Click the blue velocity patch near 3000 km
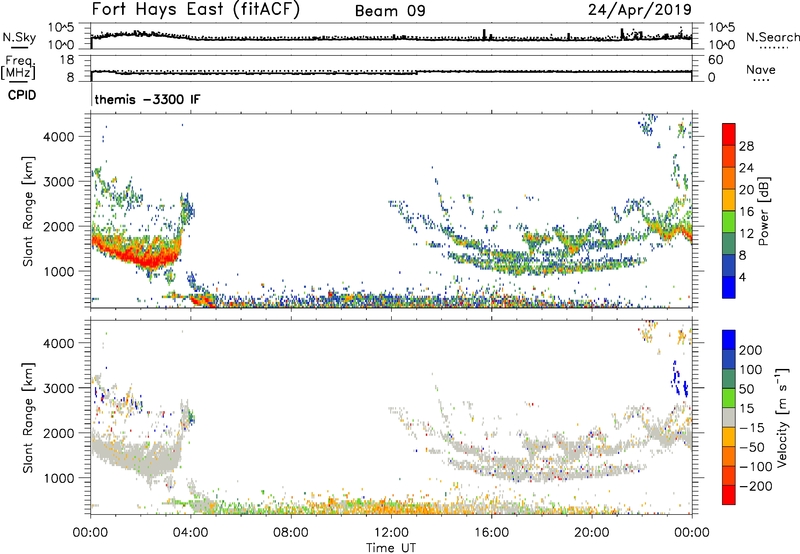 click(680, 379)
